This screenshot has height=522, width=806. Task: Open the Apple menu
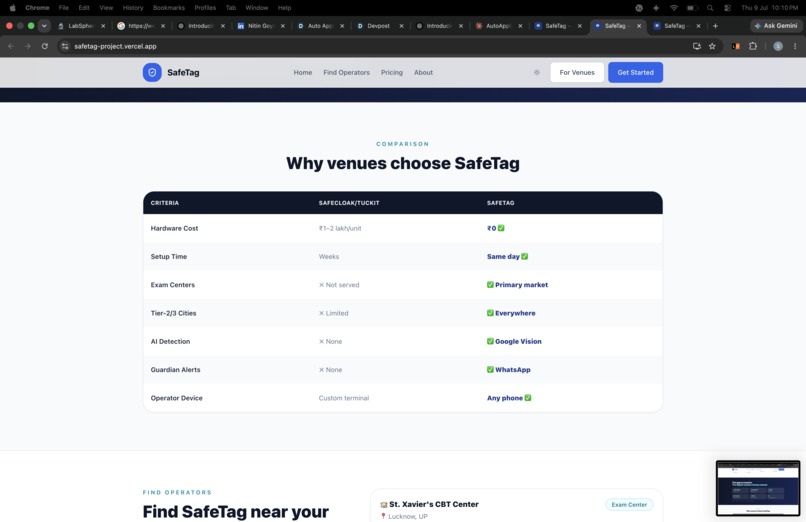tap(12, 8)
